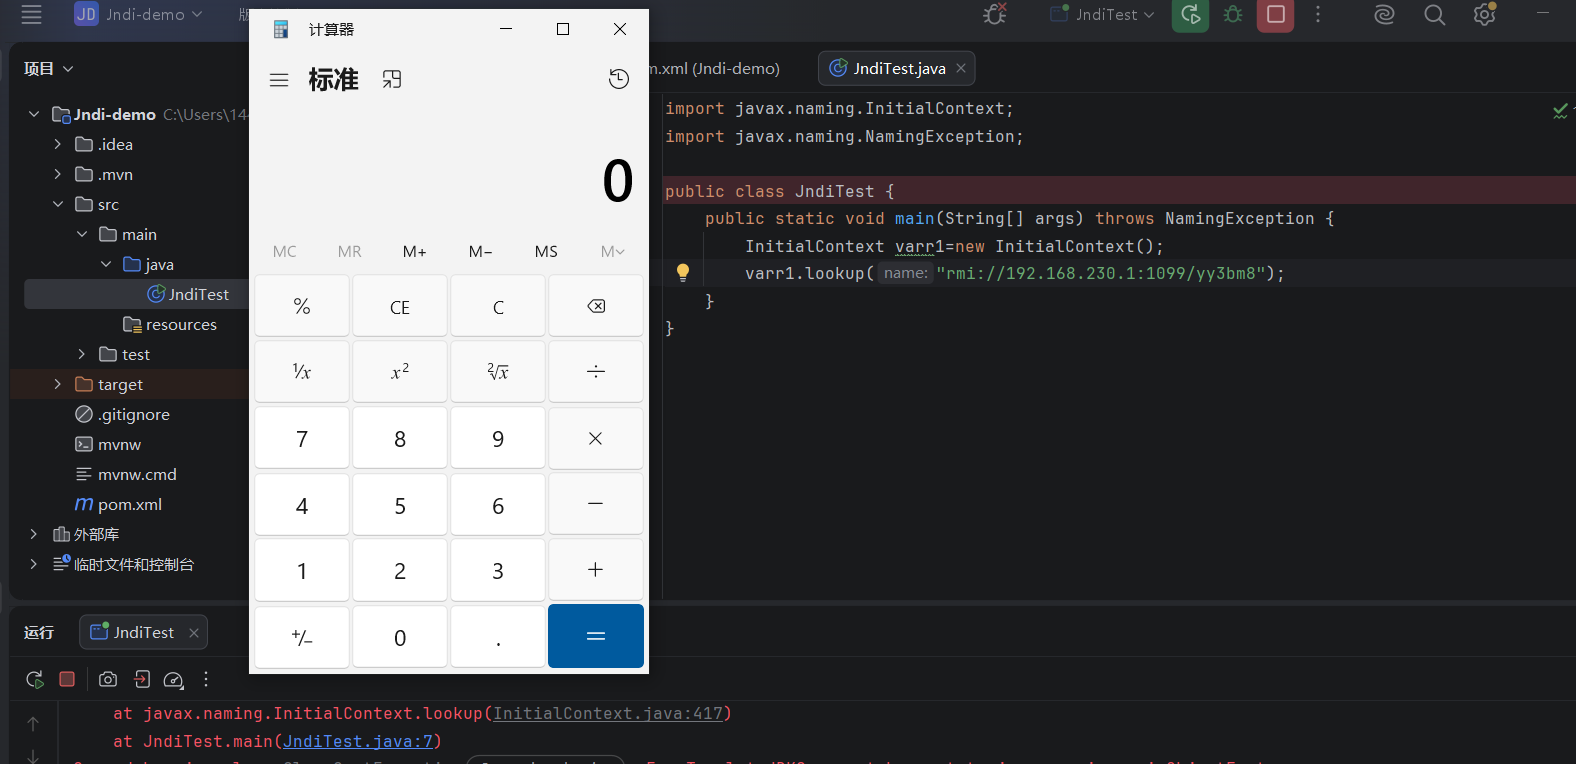This screenshot has width=1576, height=764.
Task: Open the IntelliJ main hamburger menu
Action: [31, 14]
